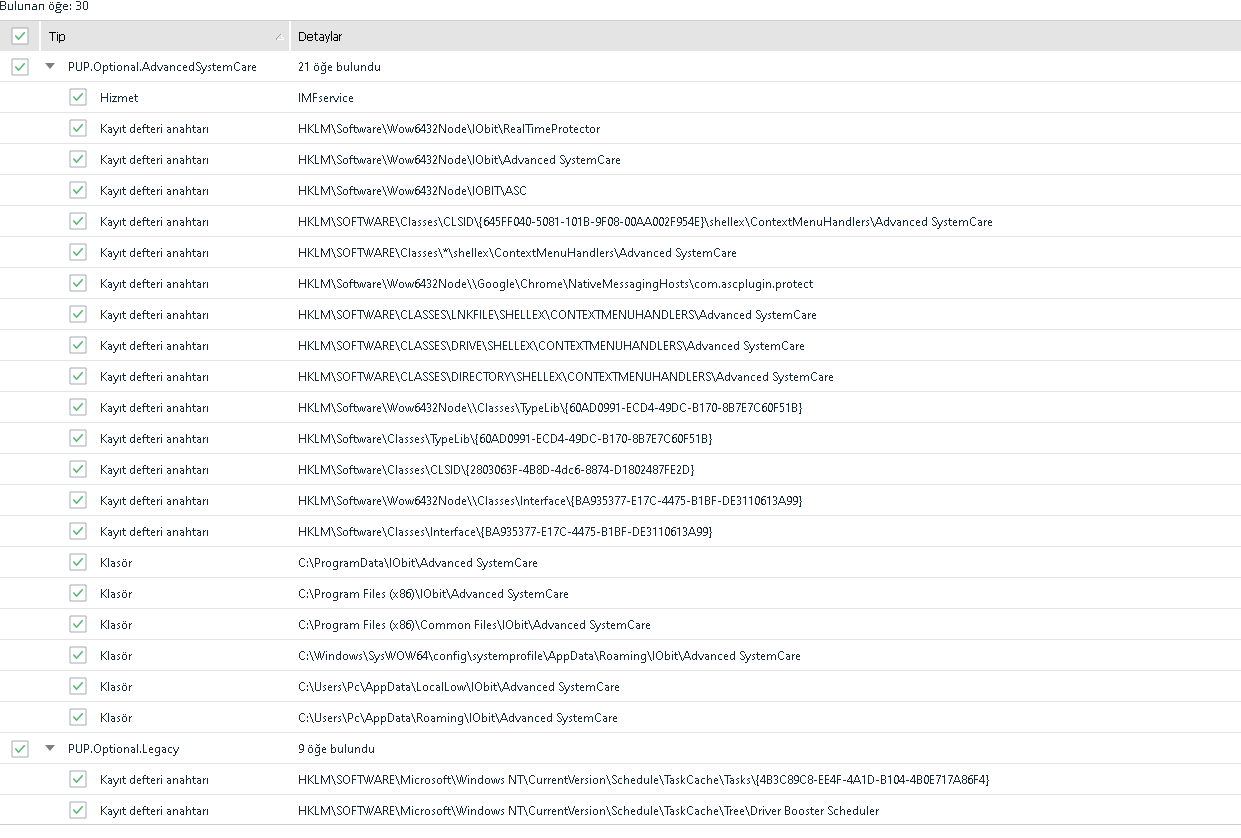This screenshot has height=838, width=1241.
Task: Toggle the select-all checkbox in header
Action: coord(20,36)
